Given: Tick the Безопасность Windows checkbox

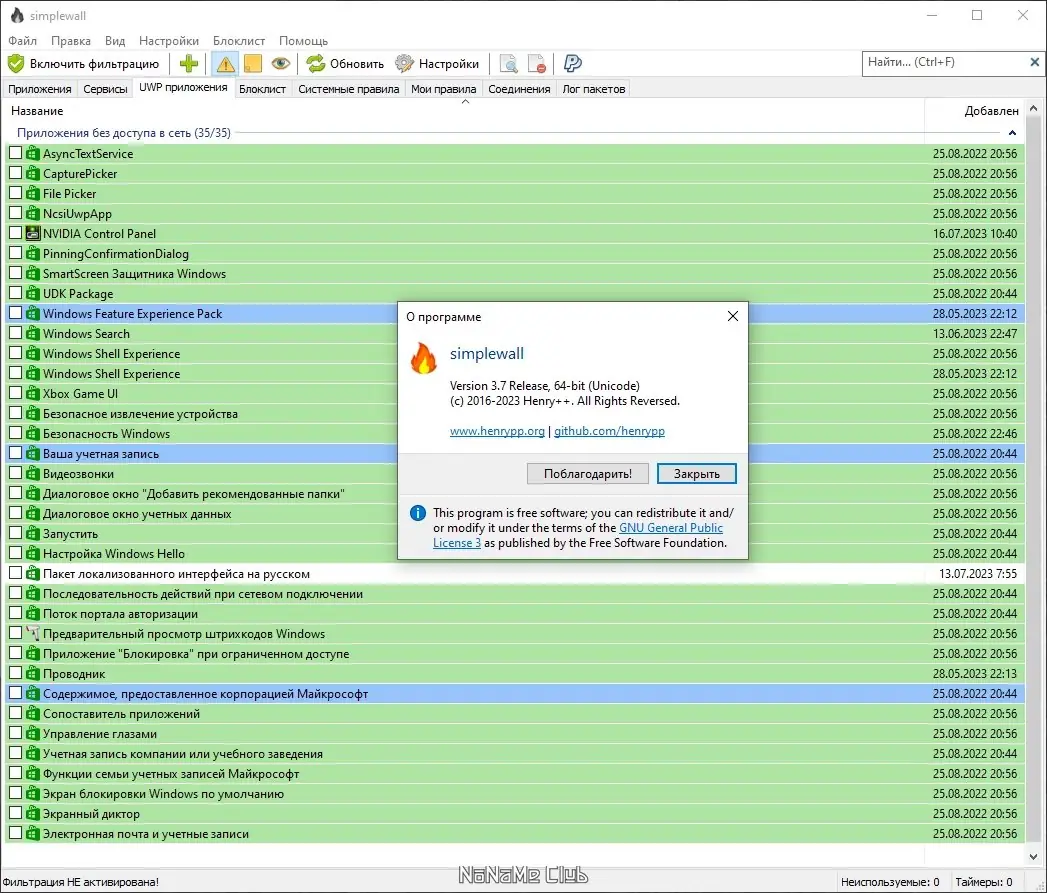Looking at the screenshot, I should pyautogui.click(x=15, y=433).
